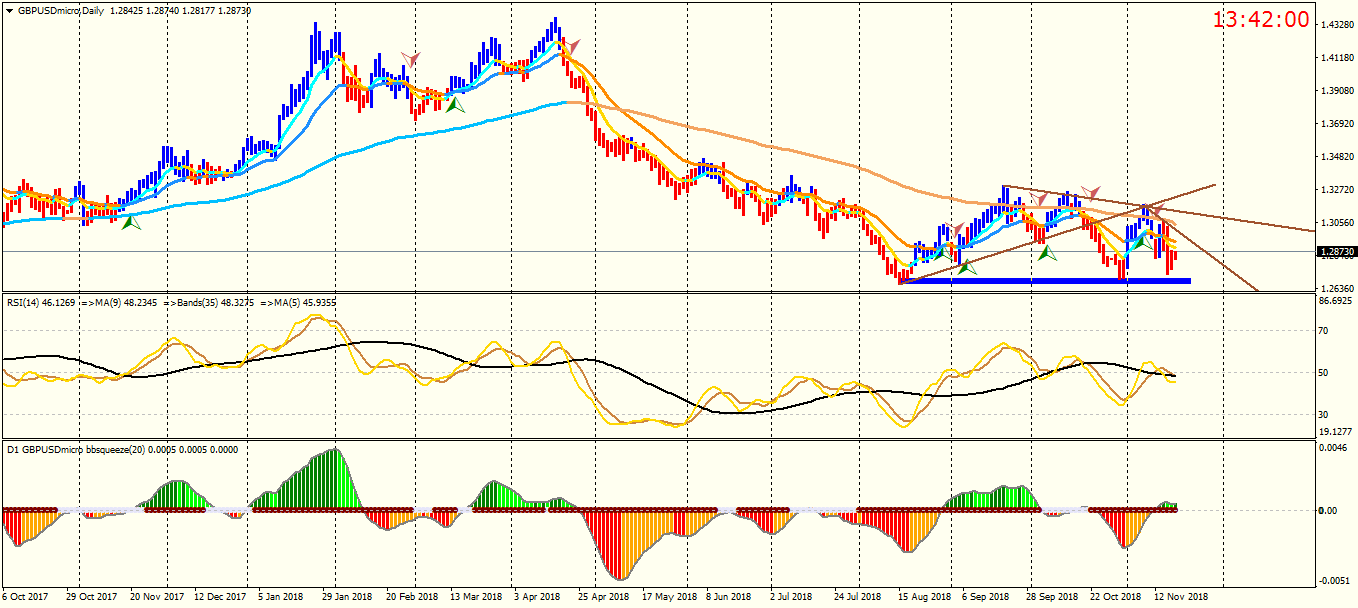
Task: Click the 29 Jan 2018 date label
Action: point(348,597)
